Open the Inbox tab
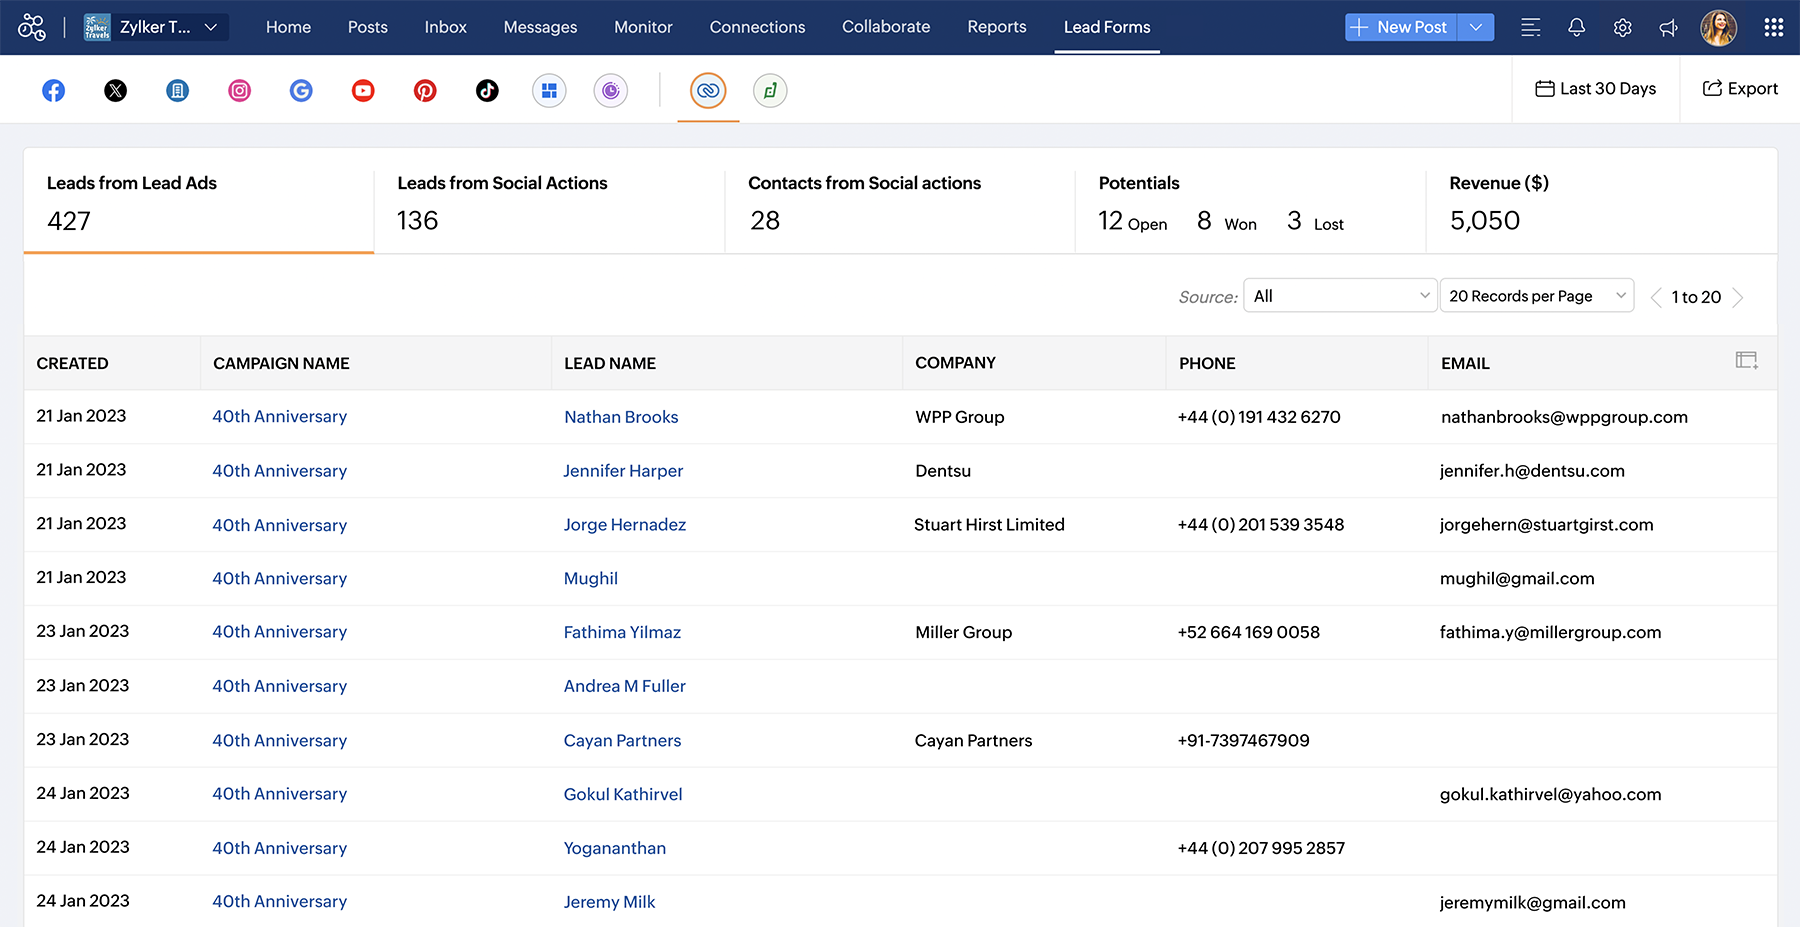This screenshot has width=1800, height=927. pos(446,27)
